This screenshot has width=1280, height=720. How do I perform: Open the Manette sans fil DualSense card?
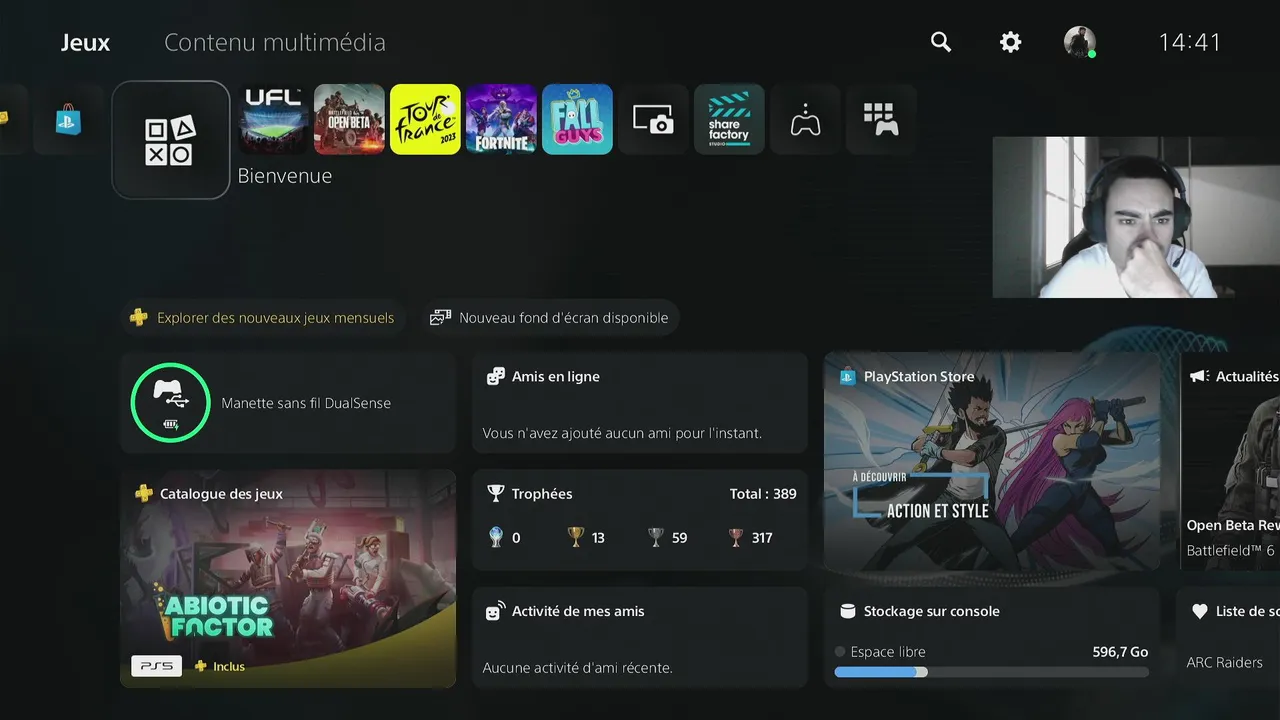pyautogui.click(x=288, y=403)
